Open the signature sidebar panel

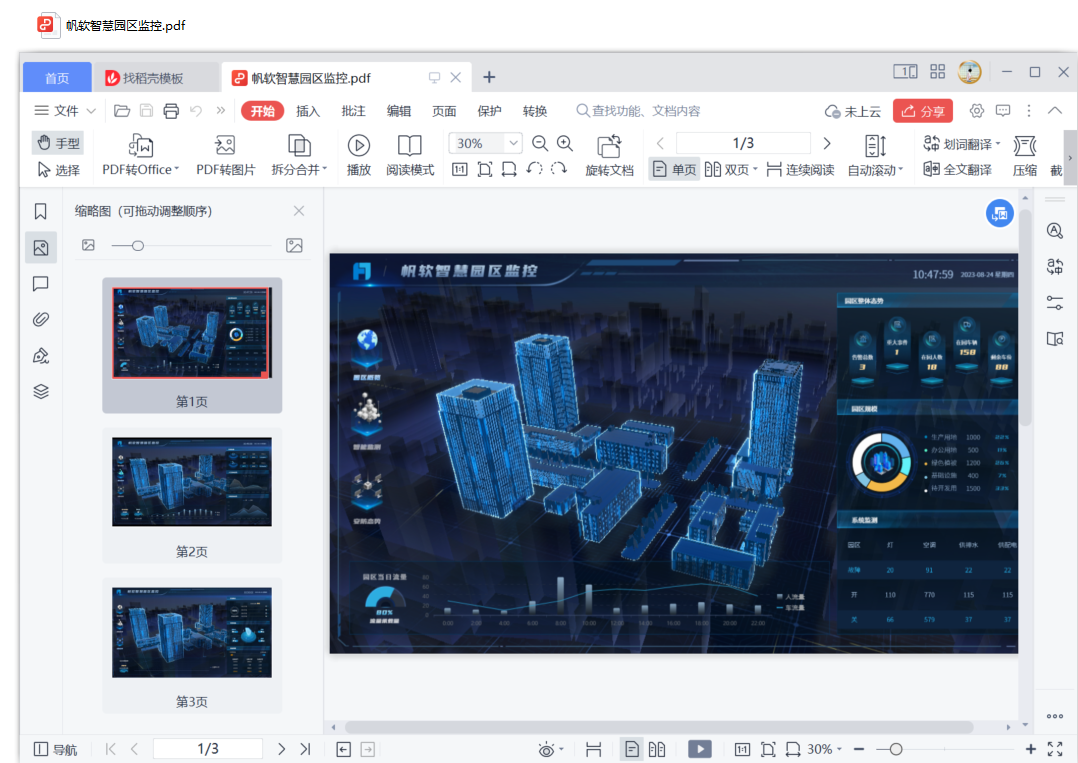[x=41, y=355]
